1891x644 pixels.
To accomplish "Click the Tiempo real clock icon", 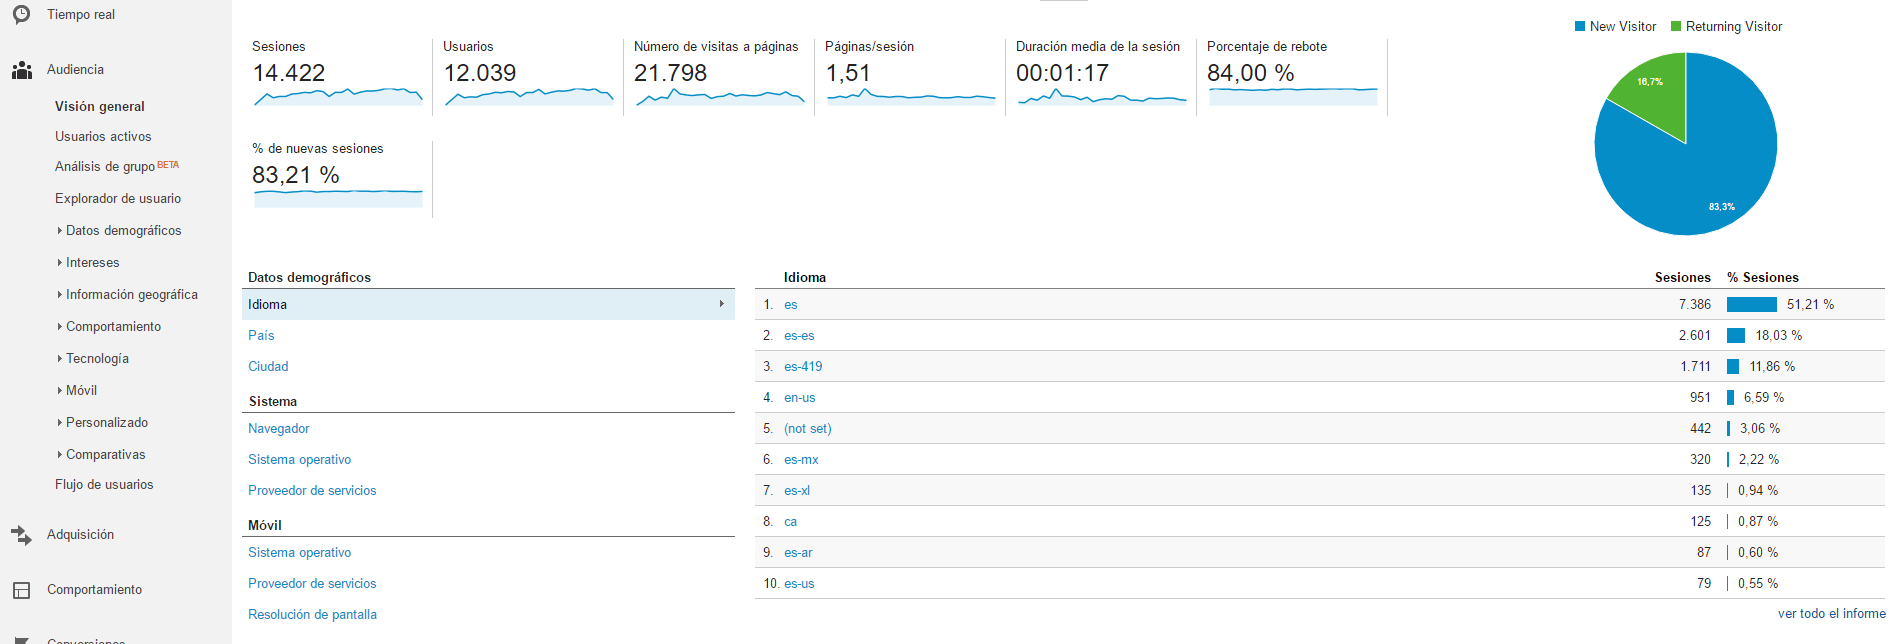I will click(x=21, y=14).
